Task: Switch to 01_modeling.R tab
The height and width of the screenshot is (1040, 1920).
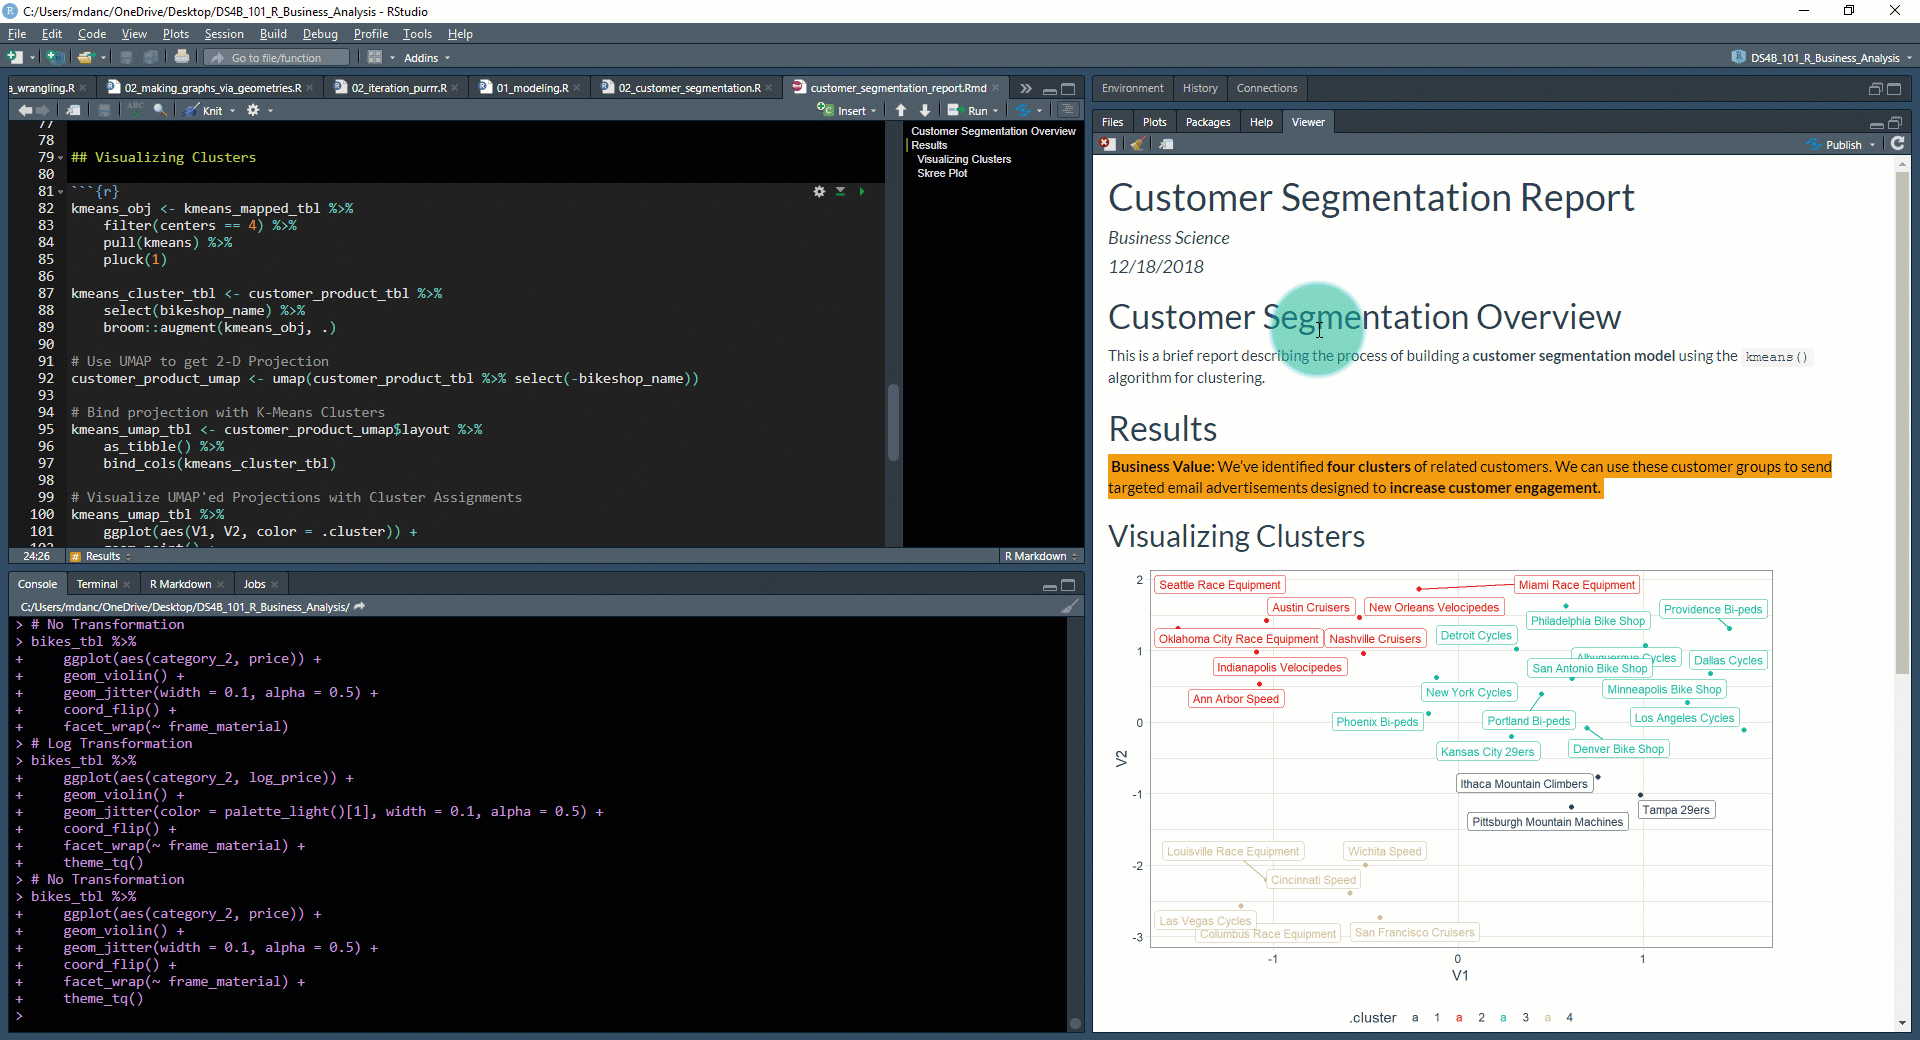Action: pyautogui.click(x=532, y=88)
